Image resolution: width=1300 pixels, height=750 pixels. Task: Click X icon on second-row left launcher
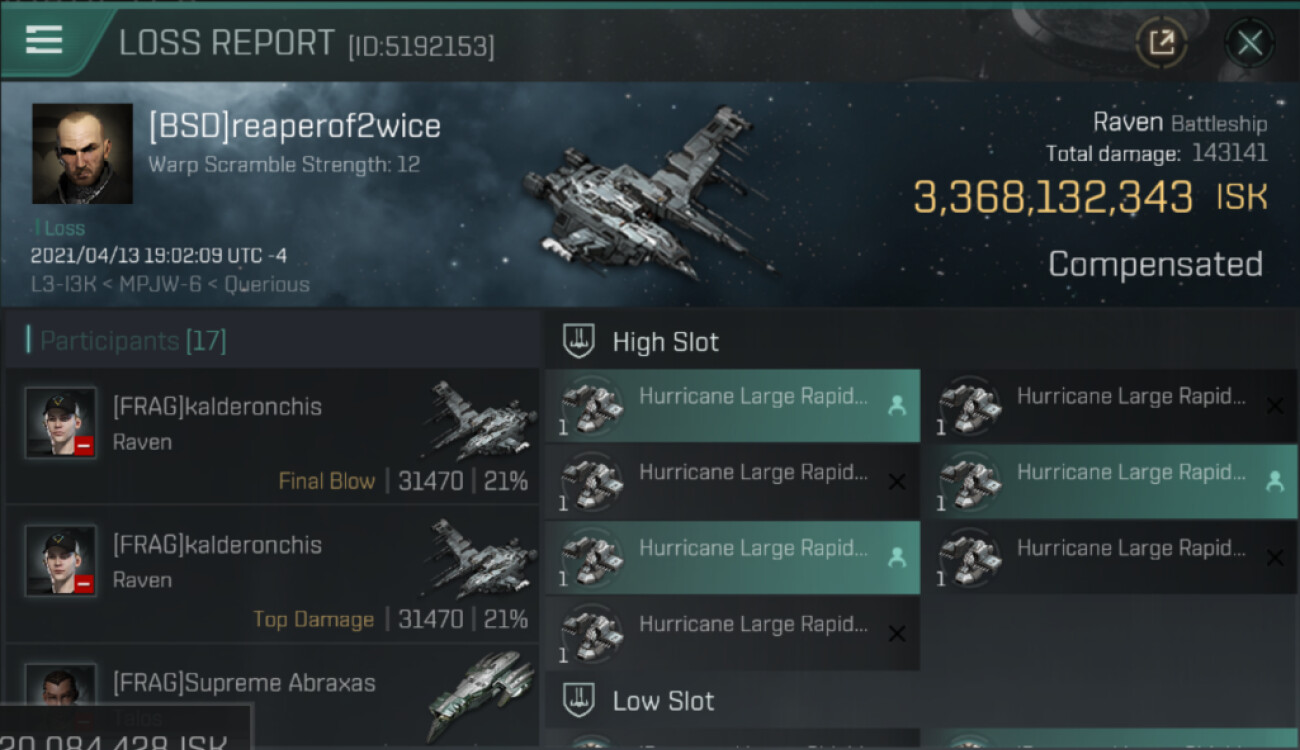pos(896,482)
